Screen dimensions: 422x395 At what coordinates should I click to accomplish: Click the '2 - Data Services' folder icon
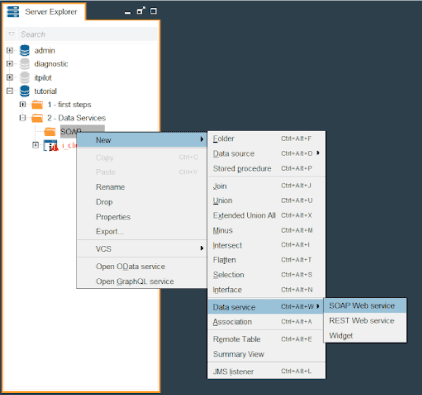coord(37,118)
